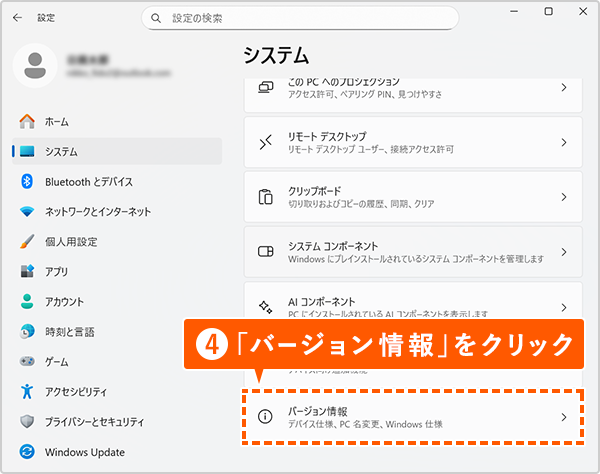Click the search magnifier icon
The width and height of the screenshot is (600, 474).
click(x=157, y=18)
